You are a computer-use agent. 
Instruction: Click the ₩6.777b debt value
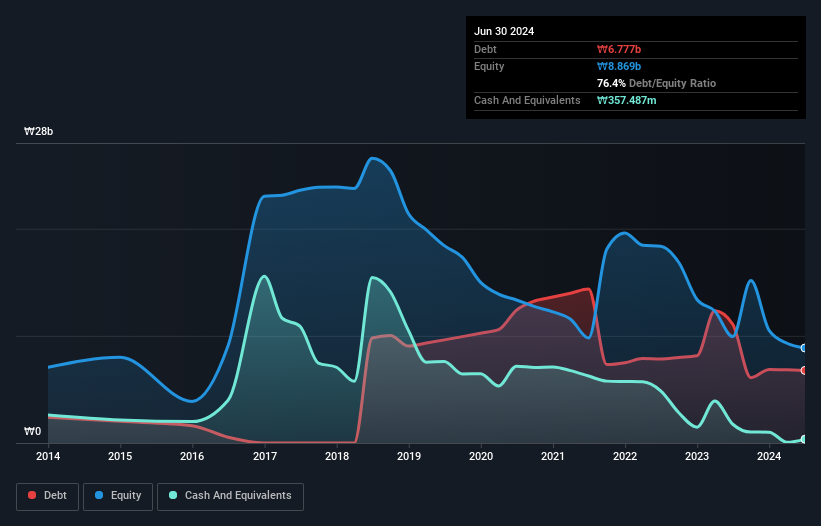619,49
